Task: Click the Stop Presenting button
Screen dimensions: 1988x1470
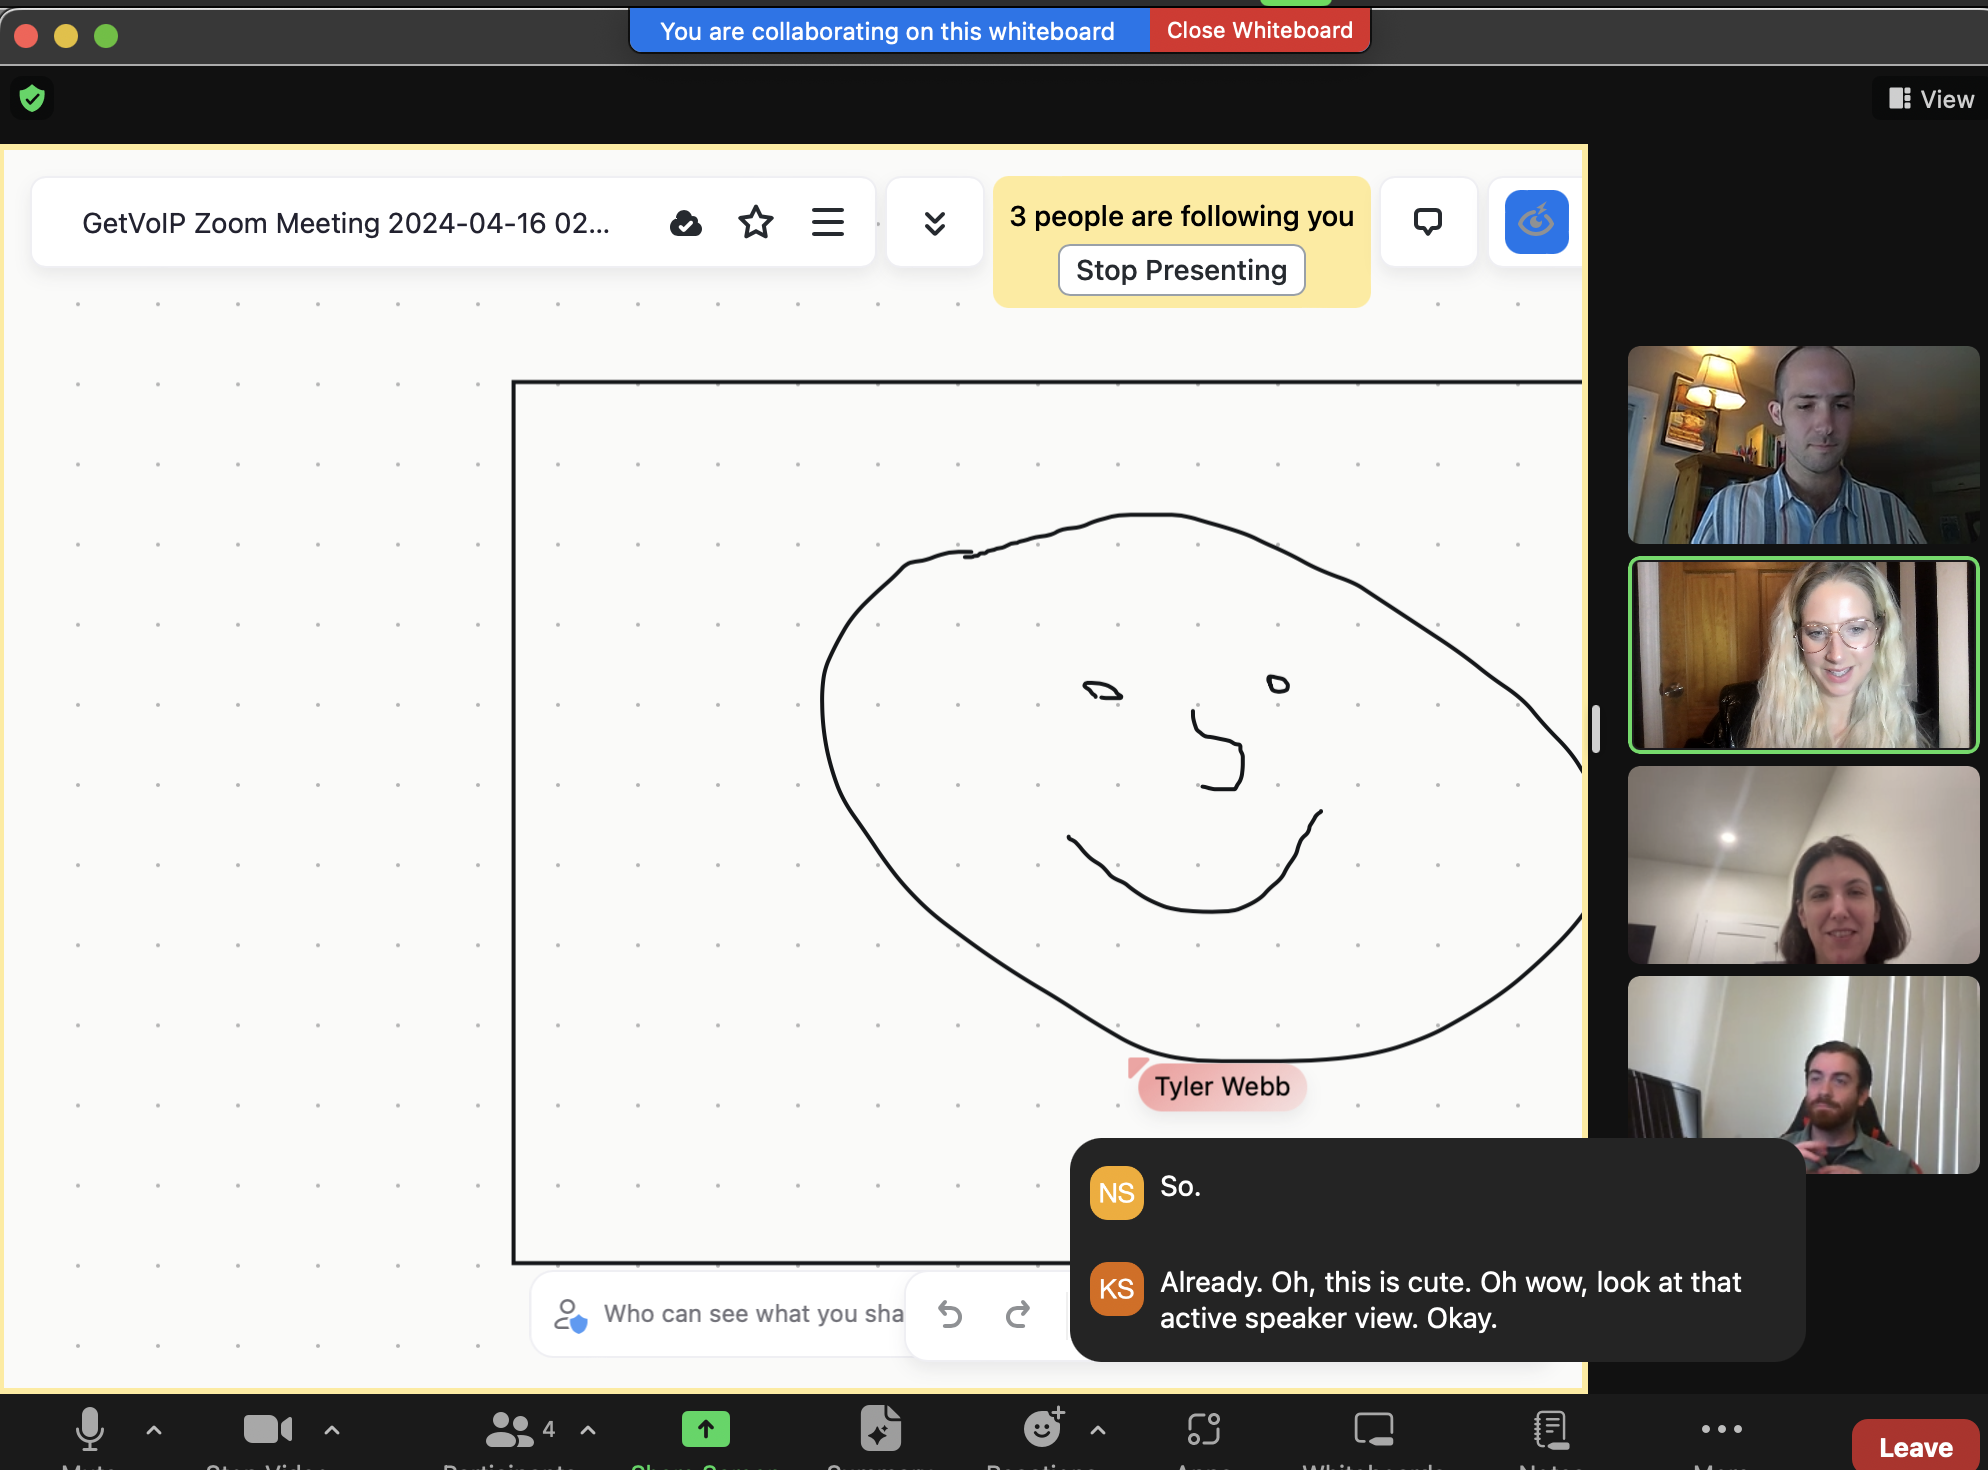Action: 1181,270
